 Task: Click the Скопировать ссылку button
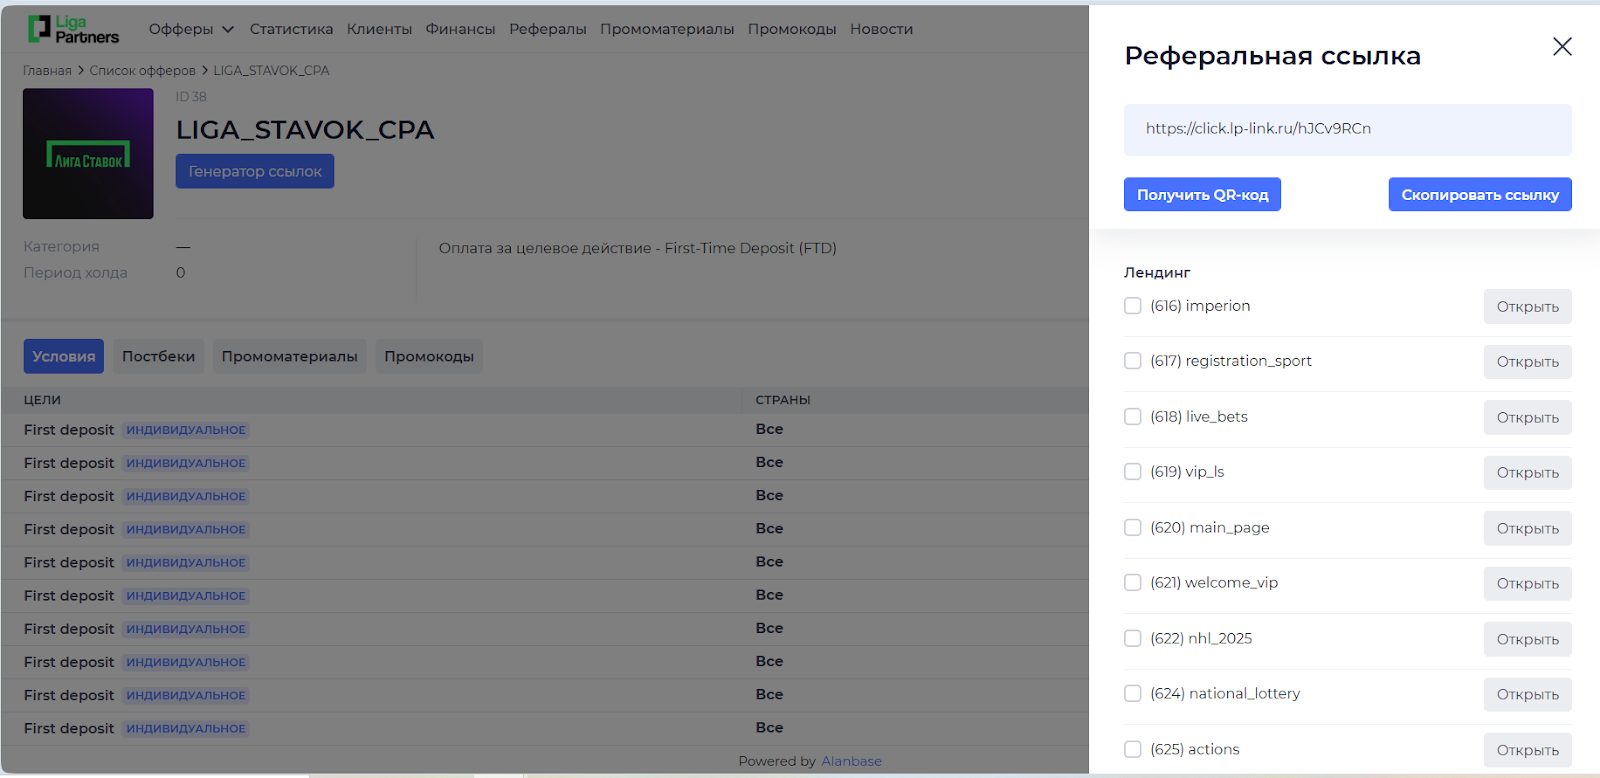[x=1479, y=195]
